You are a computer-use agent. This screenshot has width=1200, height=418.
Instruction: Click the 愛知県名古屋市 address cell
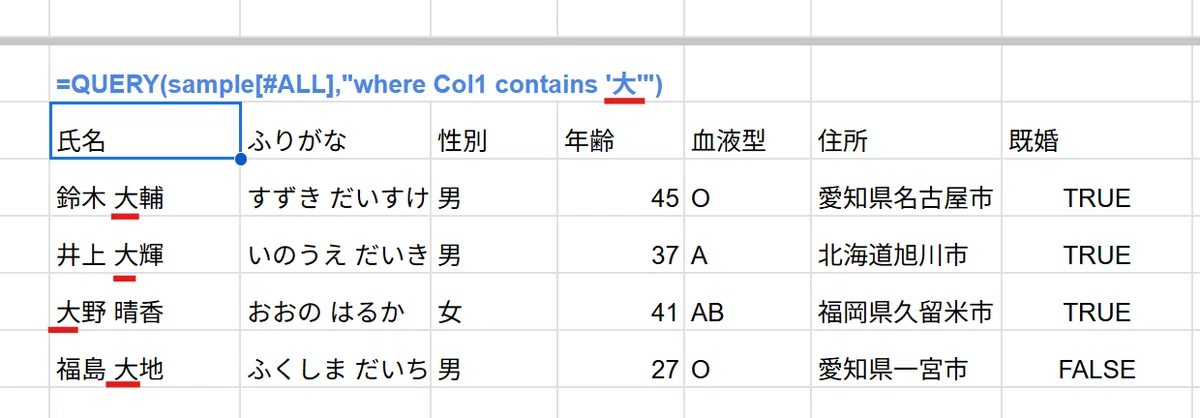[x=906, y=198]
